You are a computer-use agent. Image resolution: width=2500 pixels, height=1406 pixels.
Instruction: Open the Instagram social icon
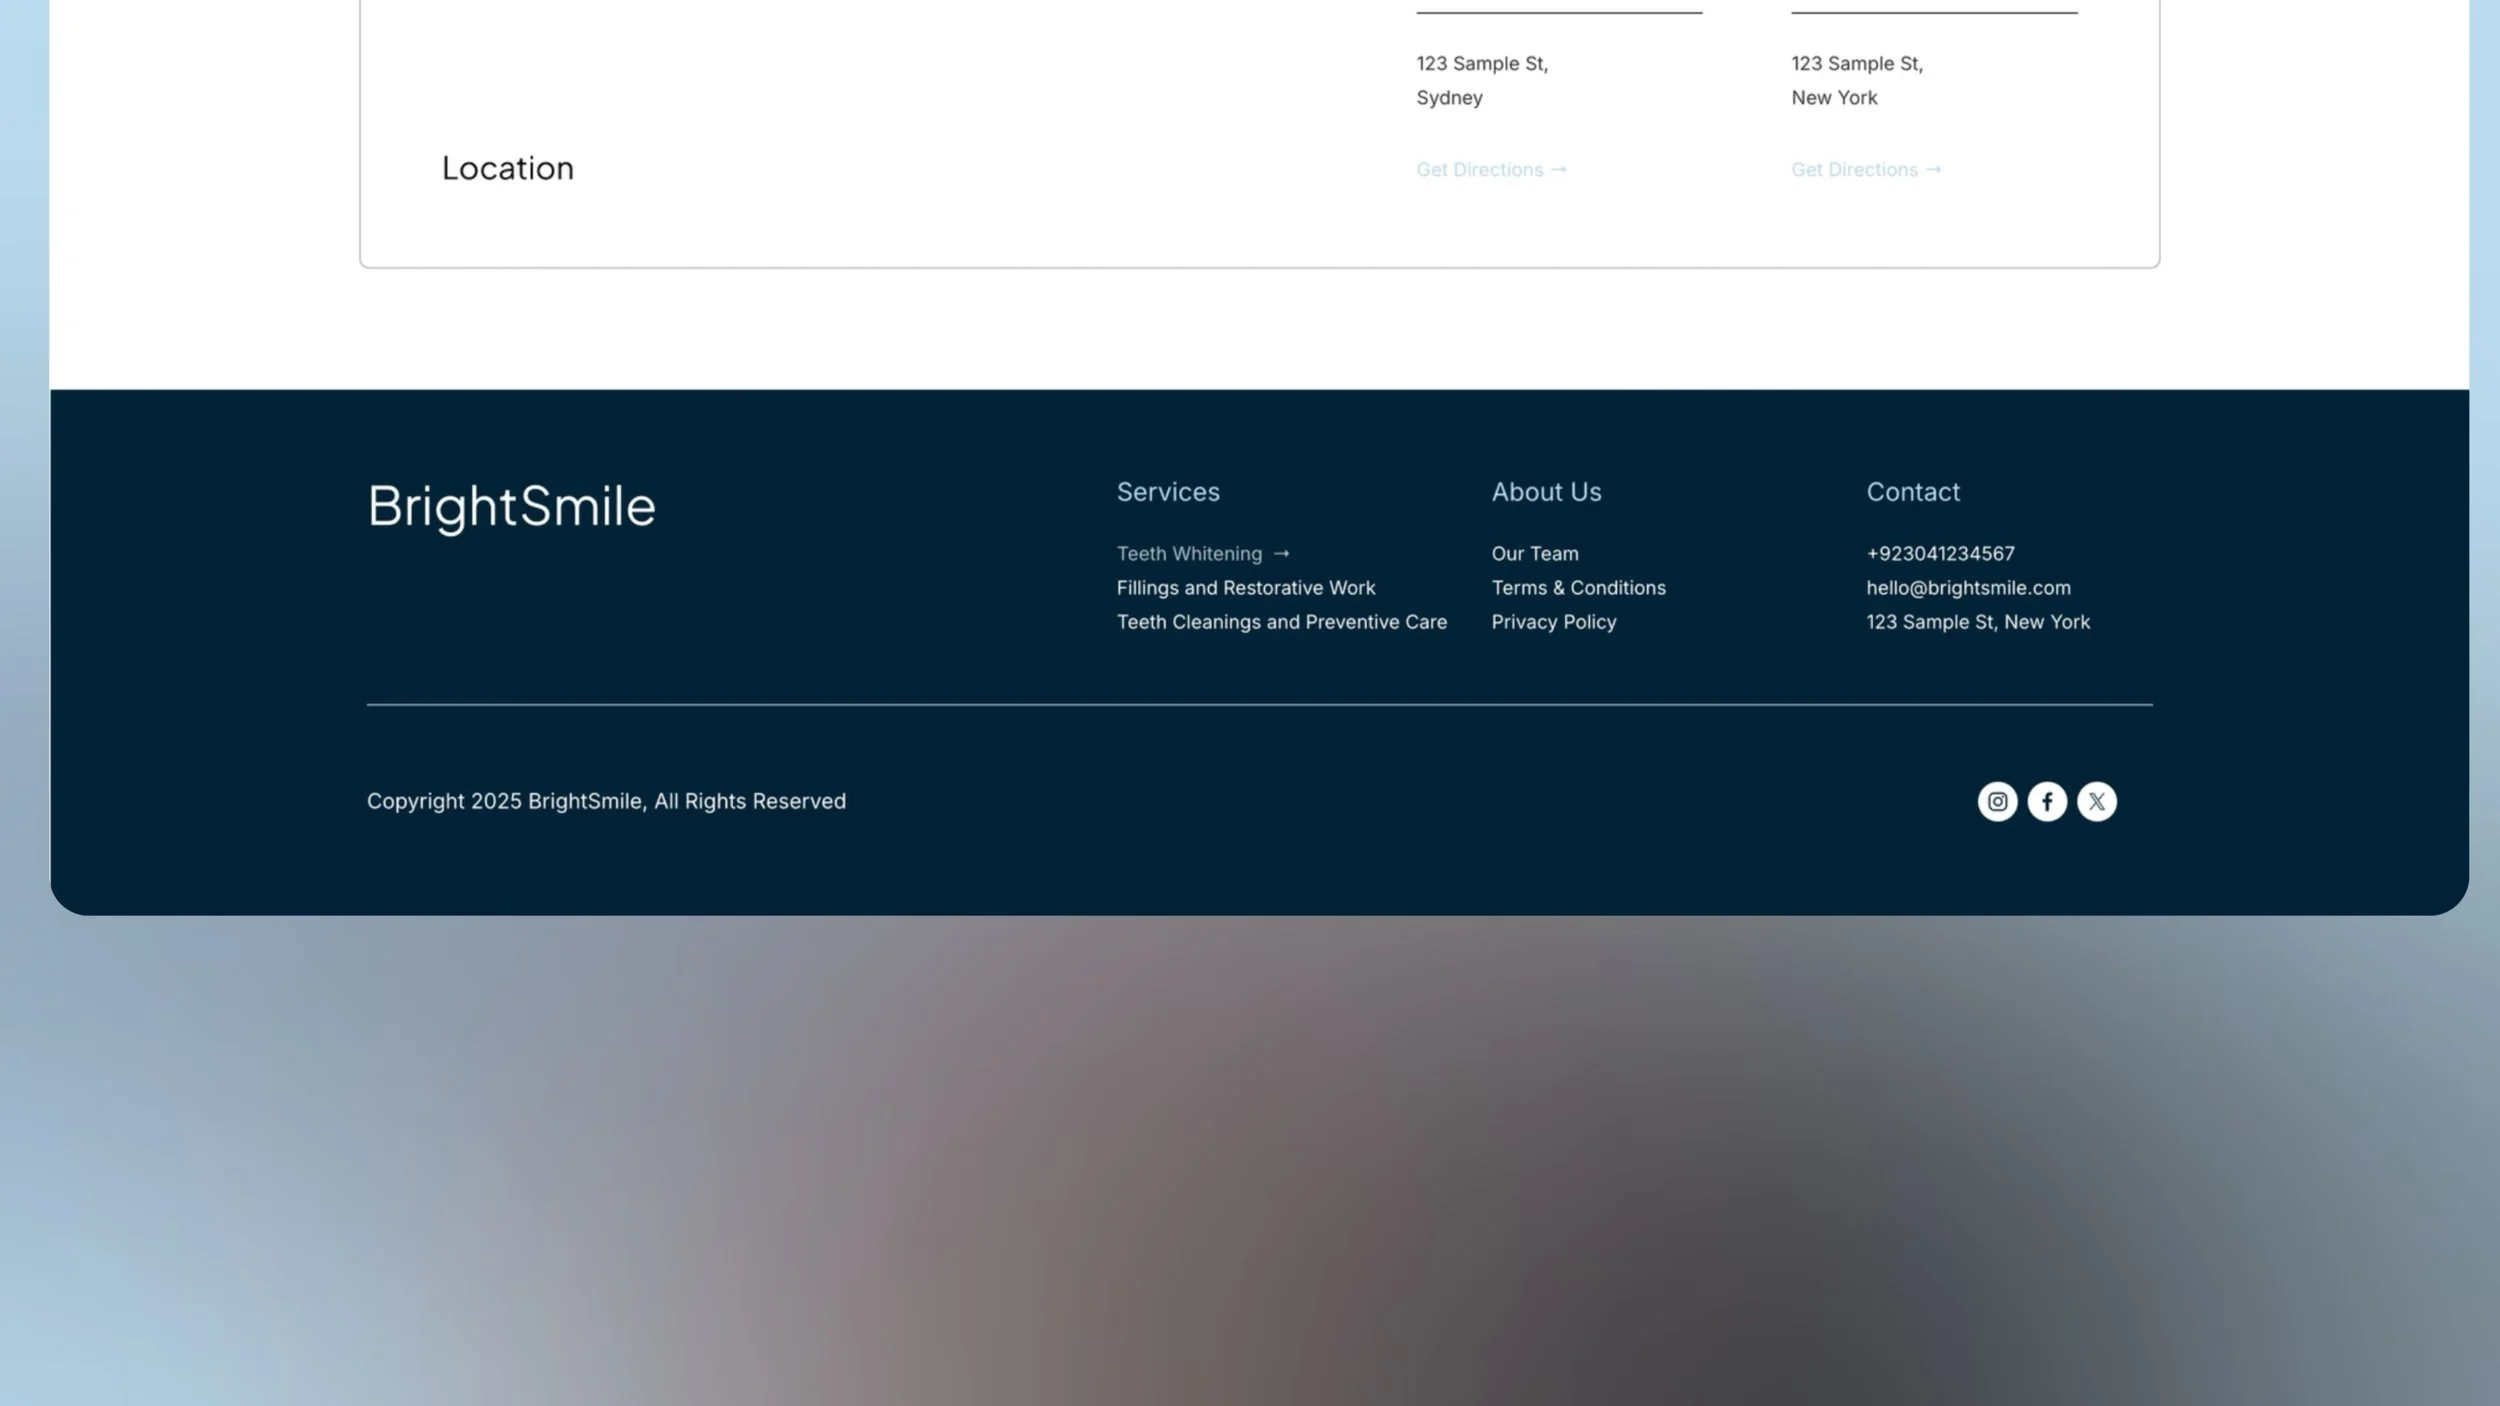[x=1997, y=801]
